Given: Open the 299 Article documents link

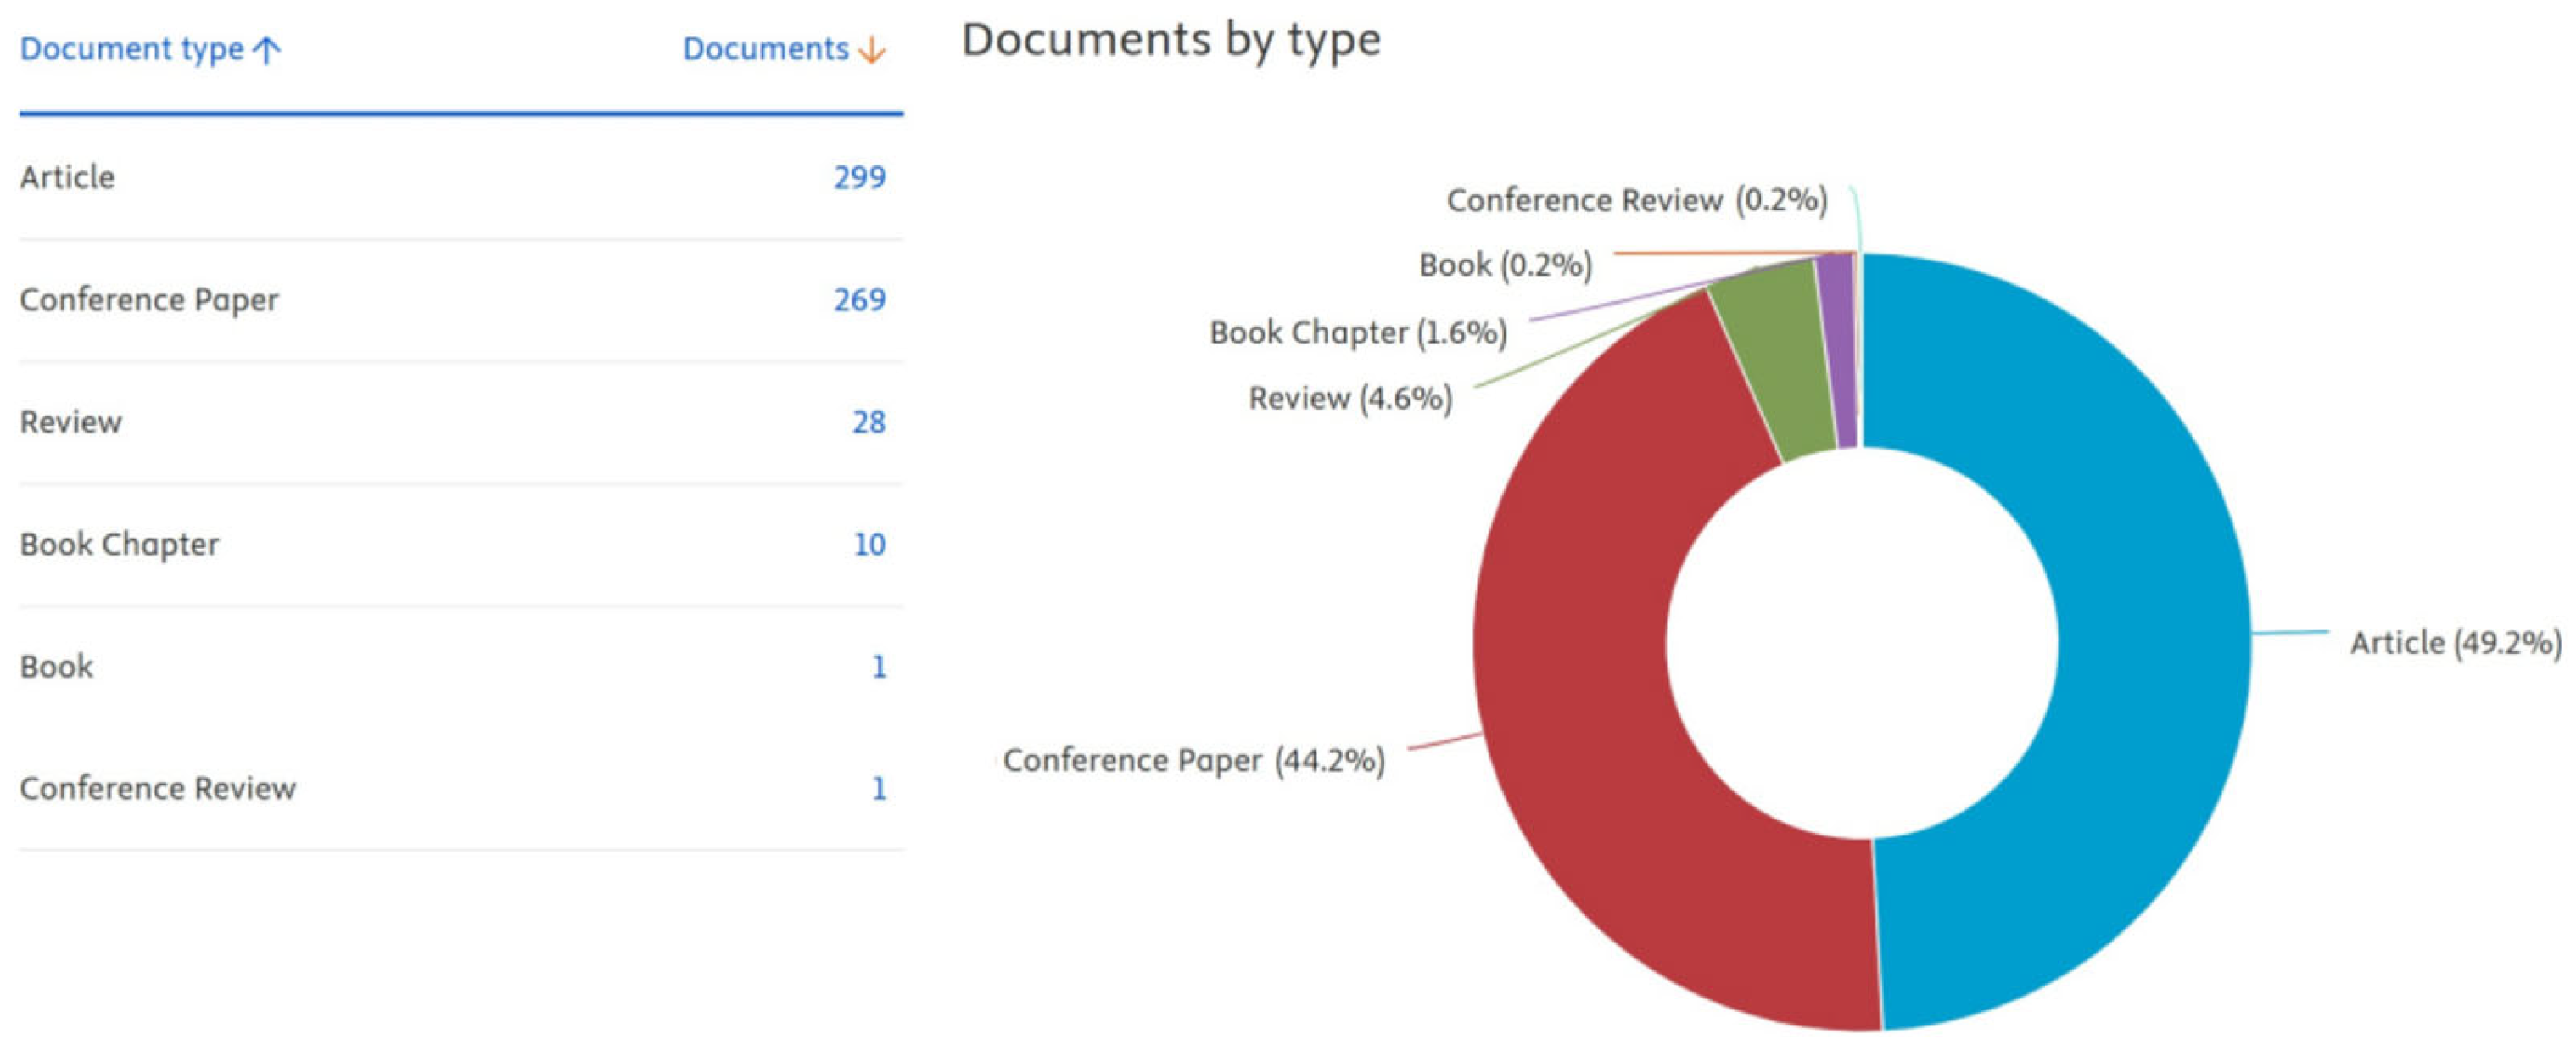Looking at the screenshot, I should click(x=859, y=177).
